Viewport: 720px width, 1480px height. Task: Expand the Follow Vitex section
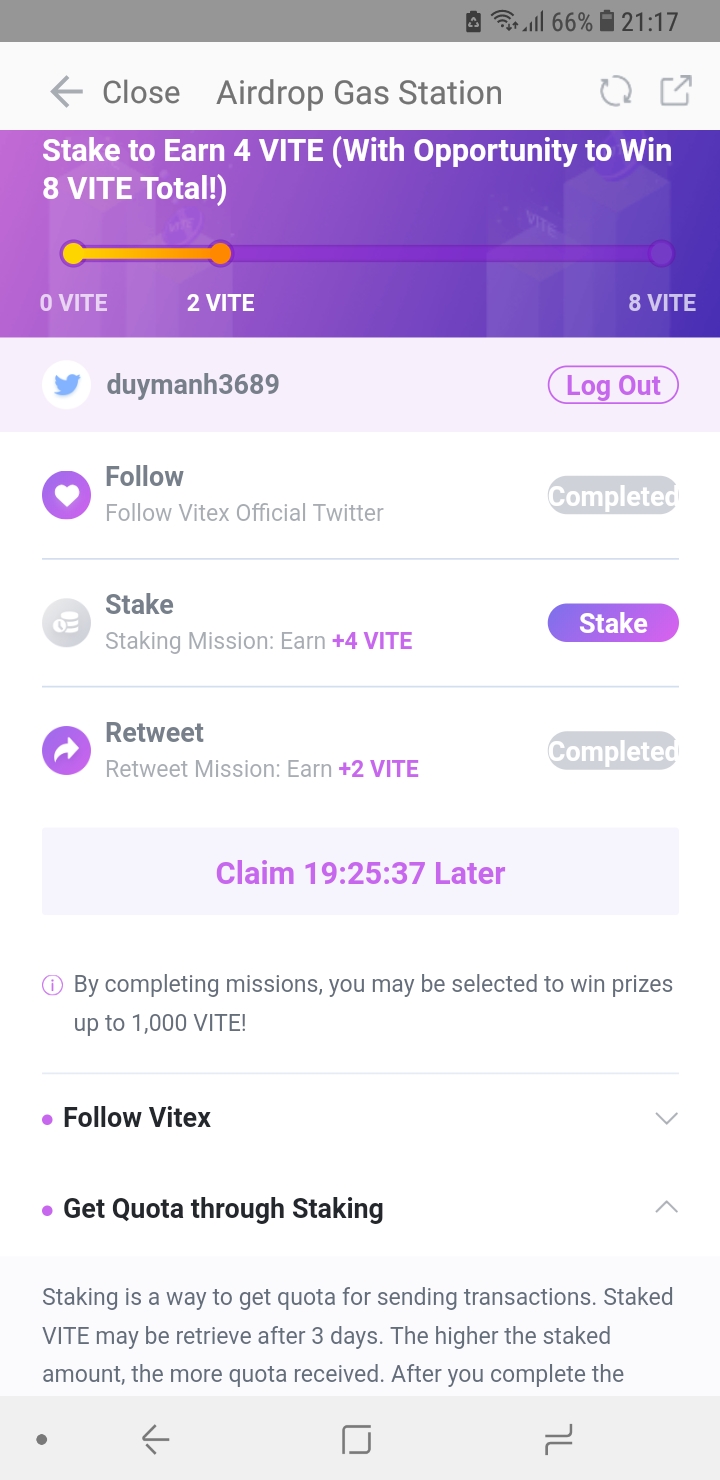[666, 1118]
